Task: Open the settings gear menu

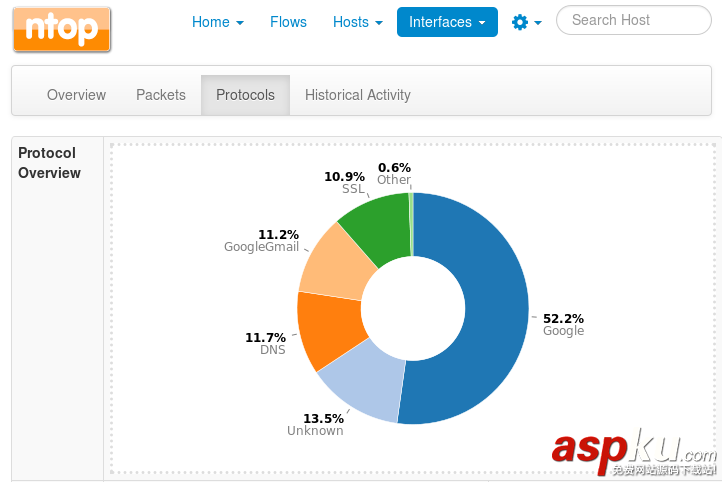Action: pos(526,22)
